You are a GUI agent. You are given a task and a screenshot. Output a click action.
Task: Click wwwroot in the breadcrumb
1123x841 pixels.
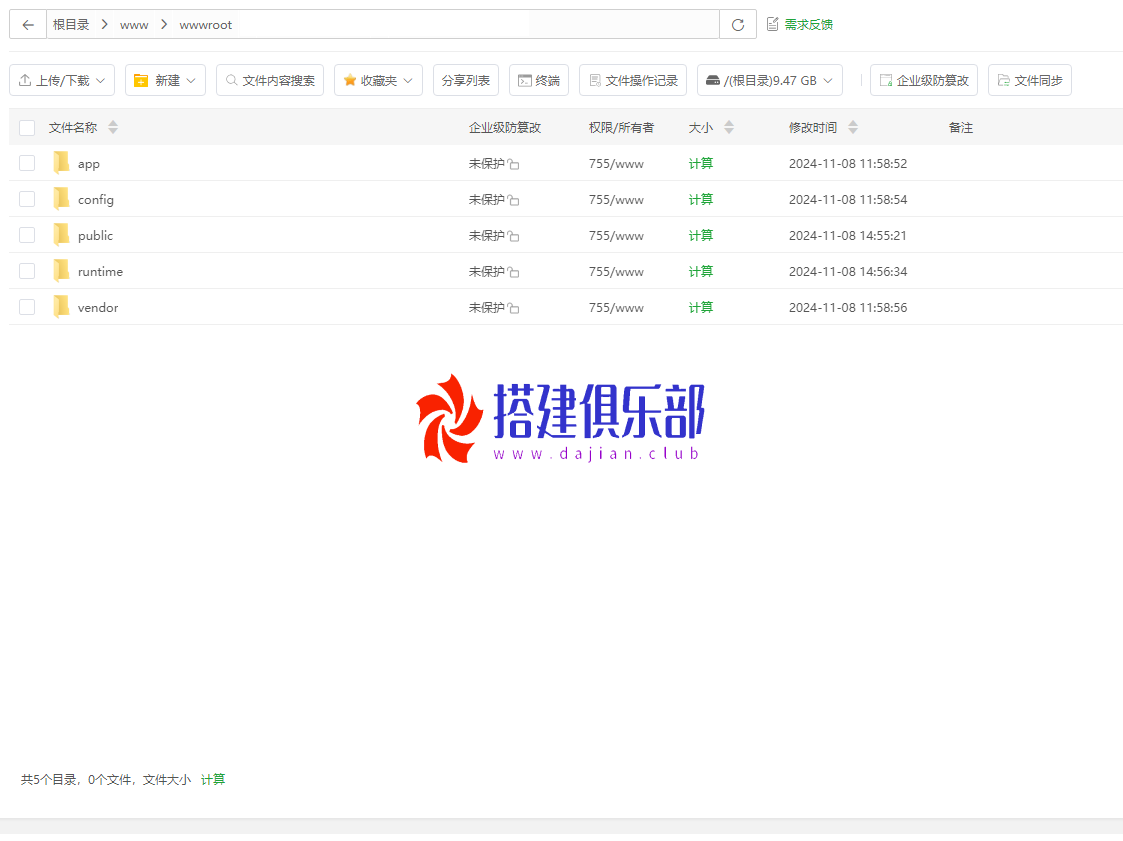pyautogui.click(x=206, y=25)
